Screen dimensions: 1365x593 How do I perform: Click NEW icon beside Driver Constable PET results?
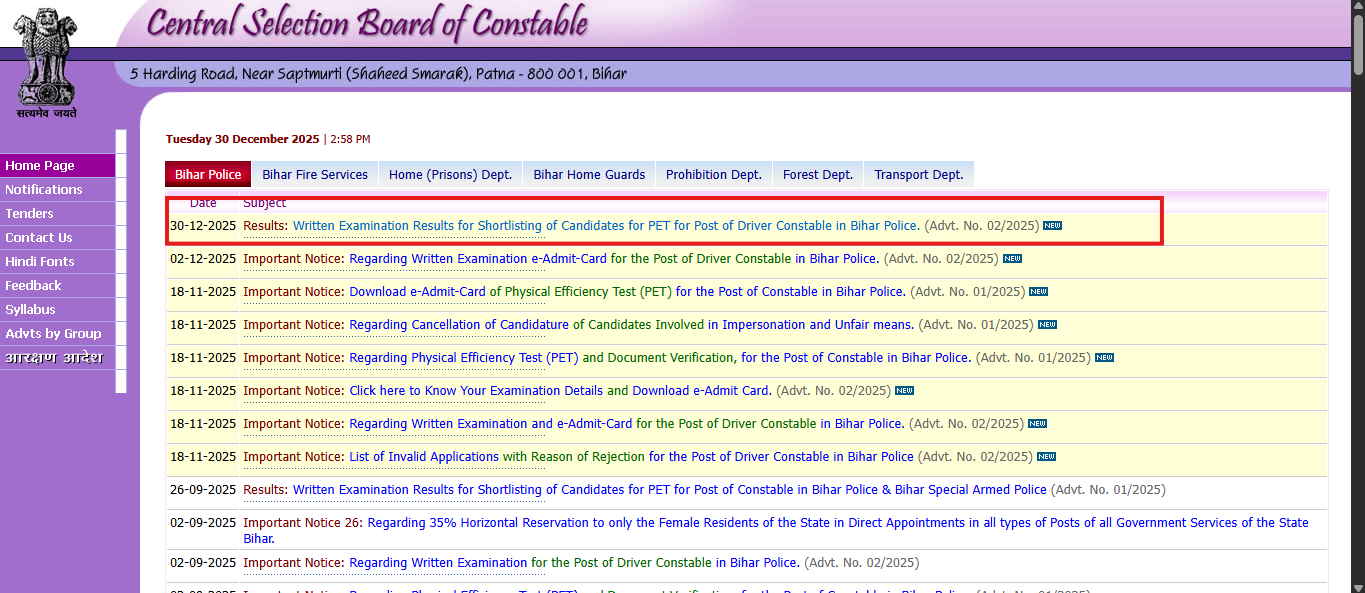(x=1051, y=225)
